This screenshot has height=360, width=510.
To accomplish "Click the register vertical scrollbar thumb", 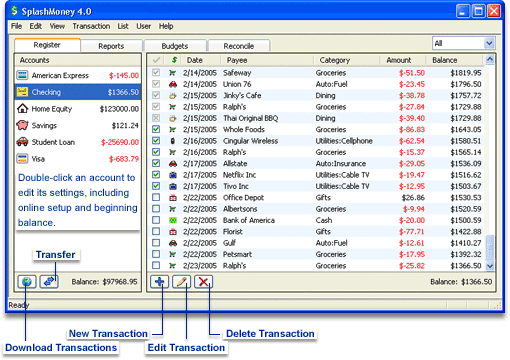I will click(x=489, y=248).
